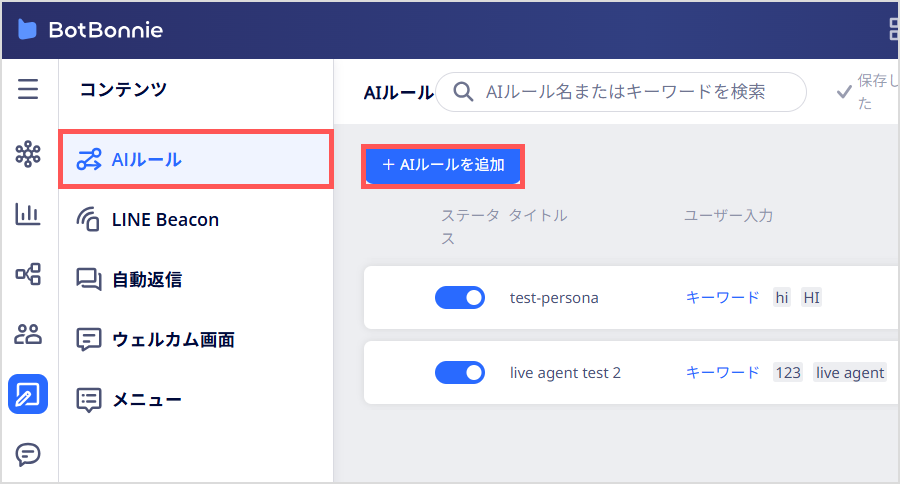
Task: Toggle off the test-persona rule
Action: pyautogui.click(x=460, y=297)
